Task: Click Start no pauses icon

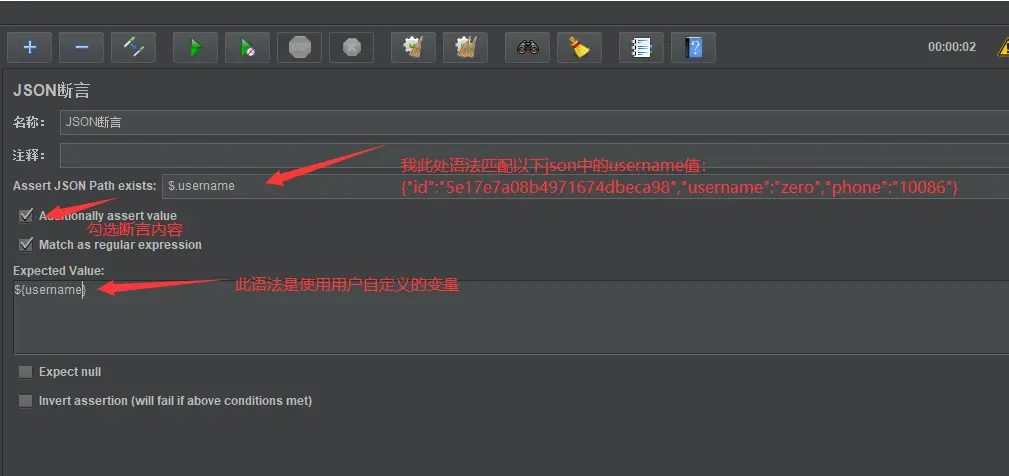Action: pos(248,48)
